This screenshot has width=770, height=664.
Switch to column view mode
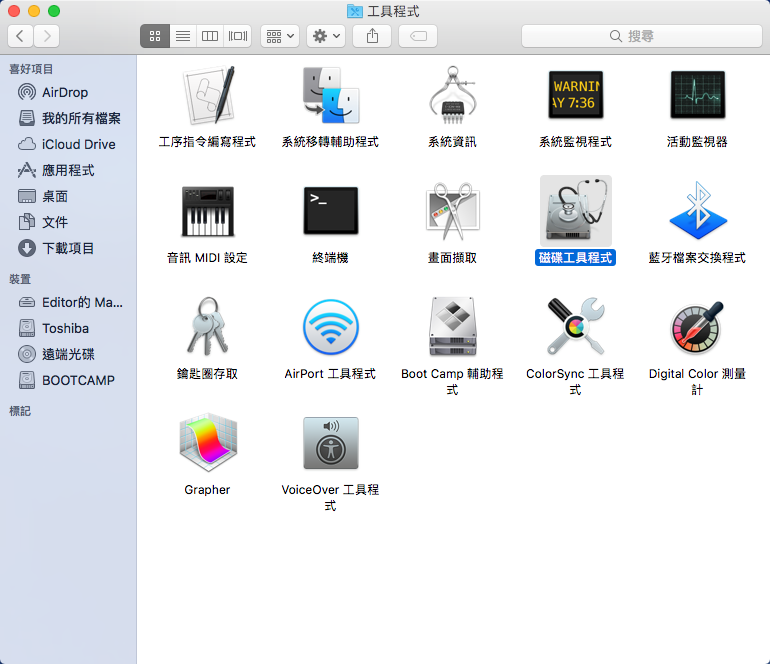(x=209, y=36)
